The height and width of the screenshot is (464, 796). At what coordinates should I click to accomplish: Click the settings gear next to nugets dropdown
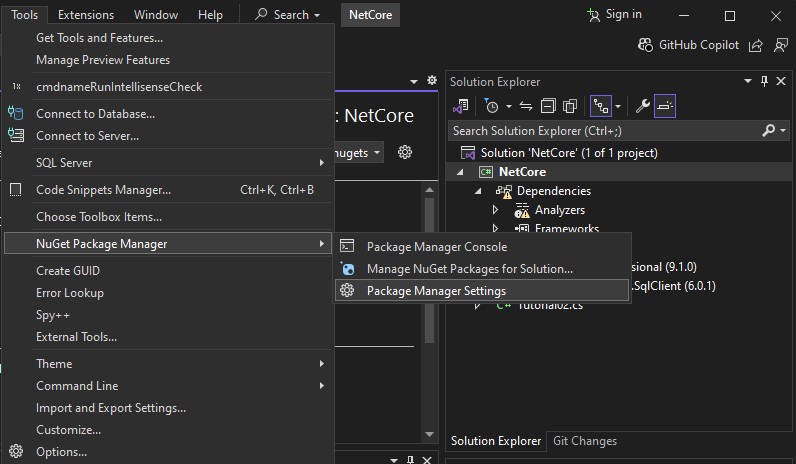pyautogui.click(x=405, y=152)
